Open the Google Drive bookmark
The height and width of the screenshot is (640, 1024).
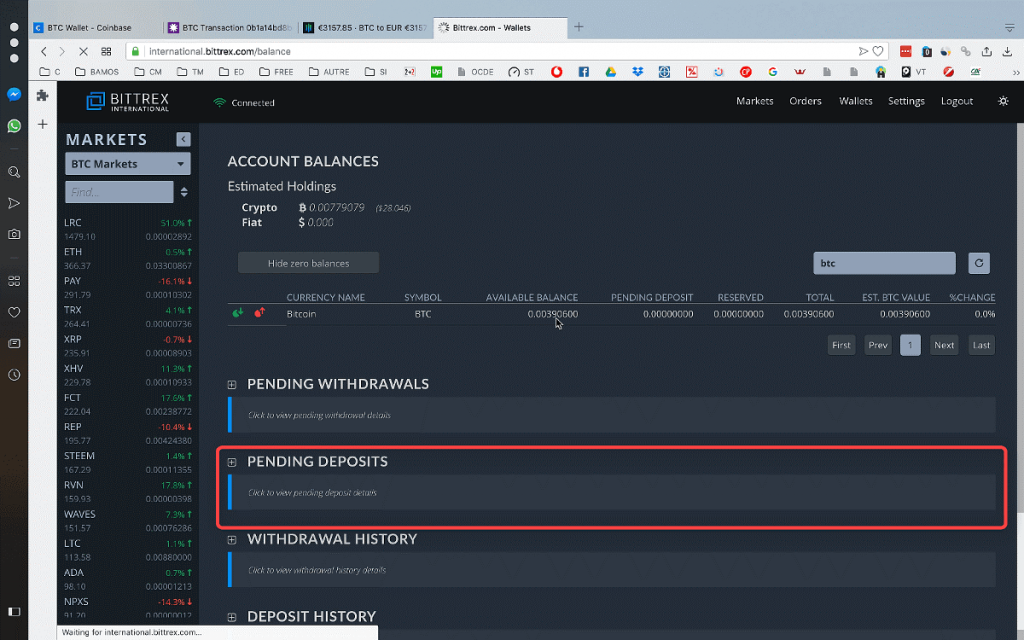point(611,72)
